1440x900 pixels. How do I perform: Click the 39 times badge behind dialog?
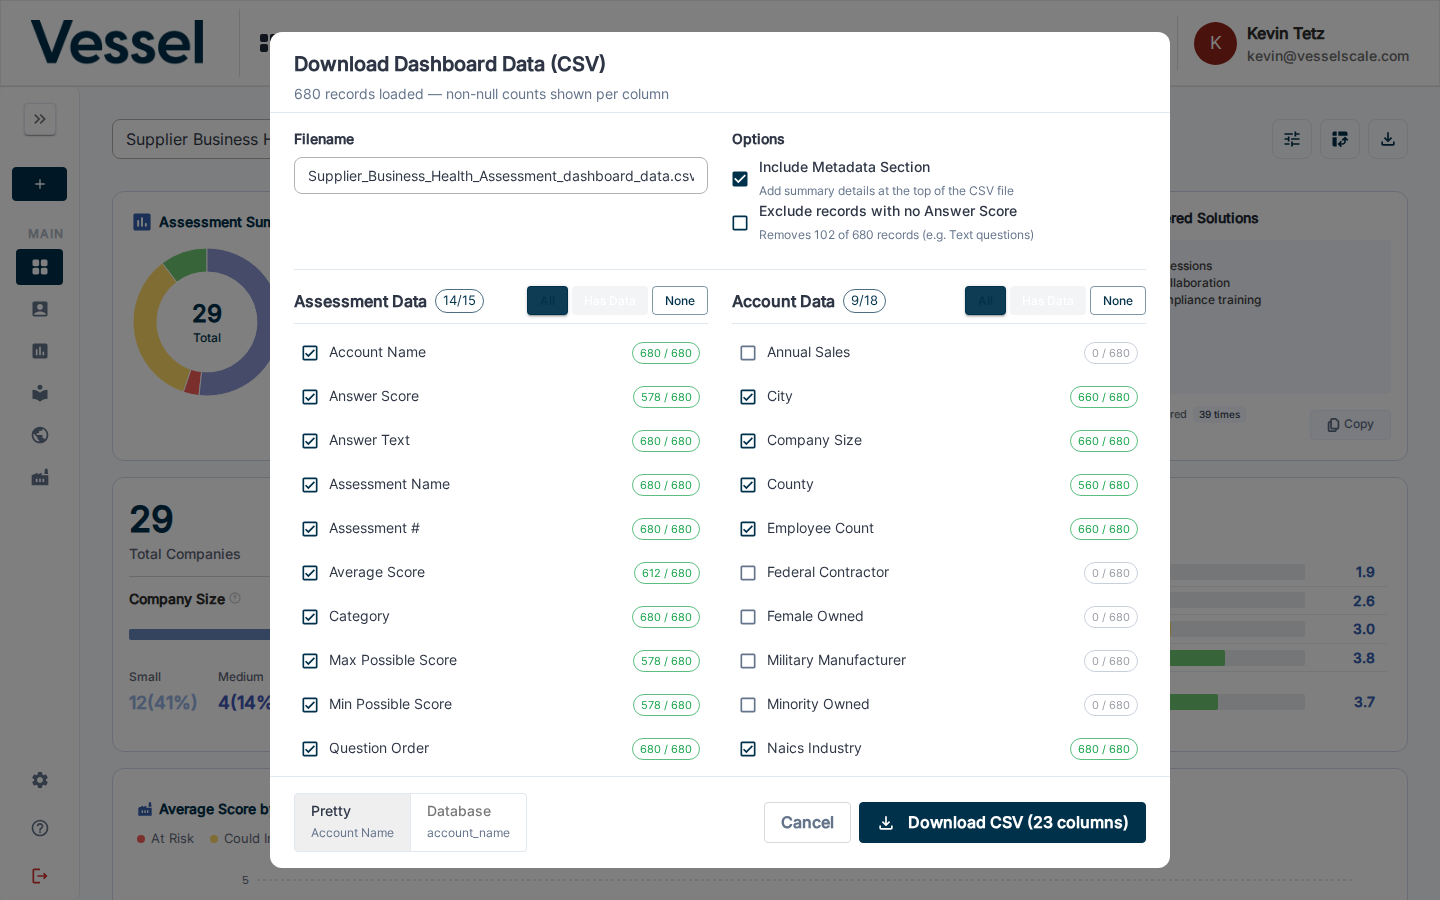[x=1219, y=415]
